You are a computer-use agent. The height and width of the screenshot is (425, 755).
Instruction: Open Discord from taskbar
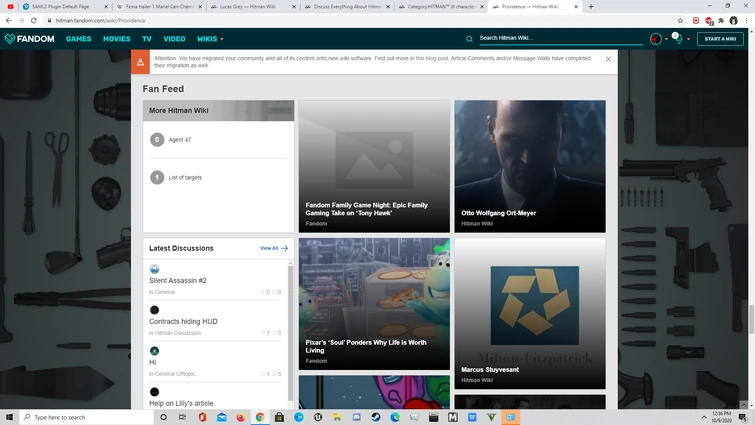(356, 417)
